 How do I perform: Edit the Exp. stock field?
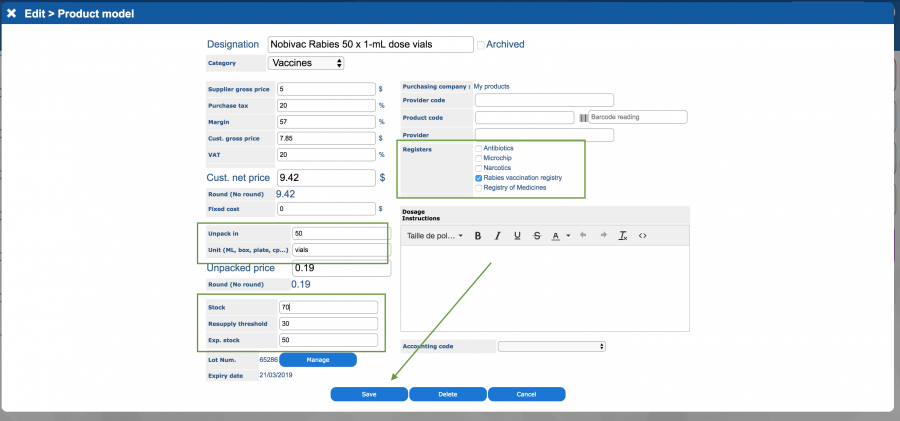click(329, 340)
